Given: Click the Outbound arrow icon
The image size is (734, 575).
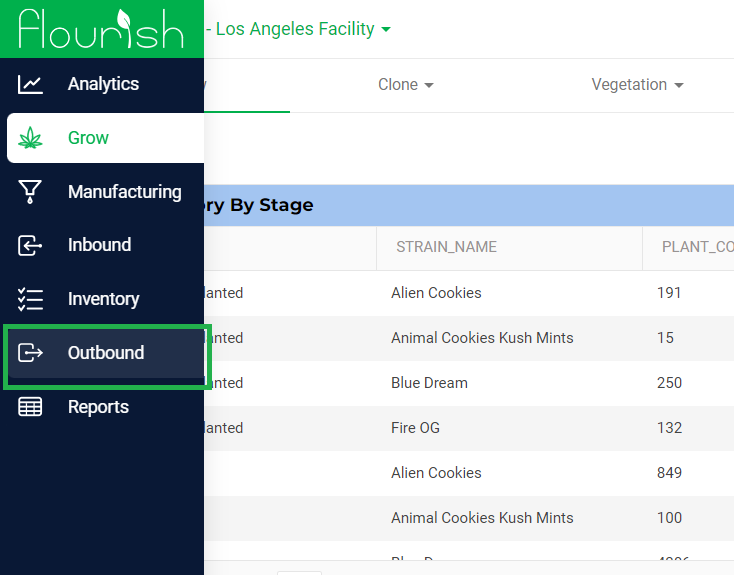Looking at the screenshot, I should 30,353.
